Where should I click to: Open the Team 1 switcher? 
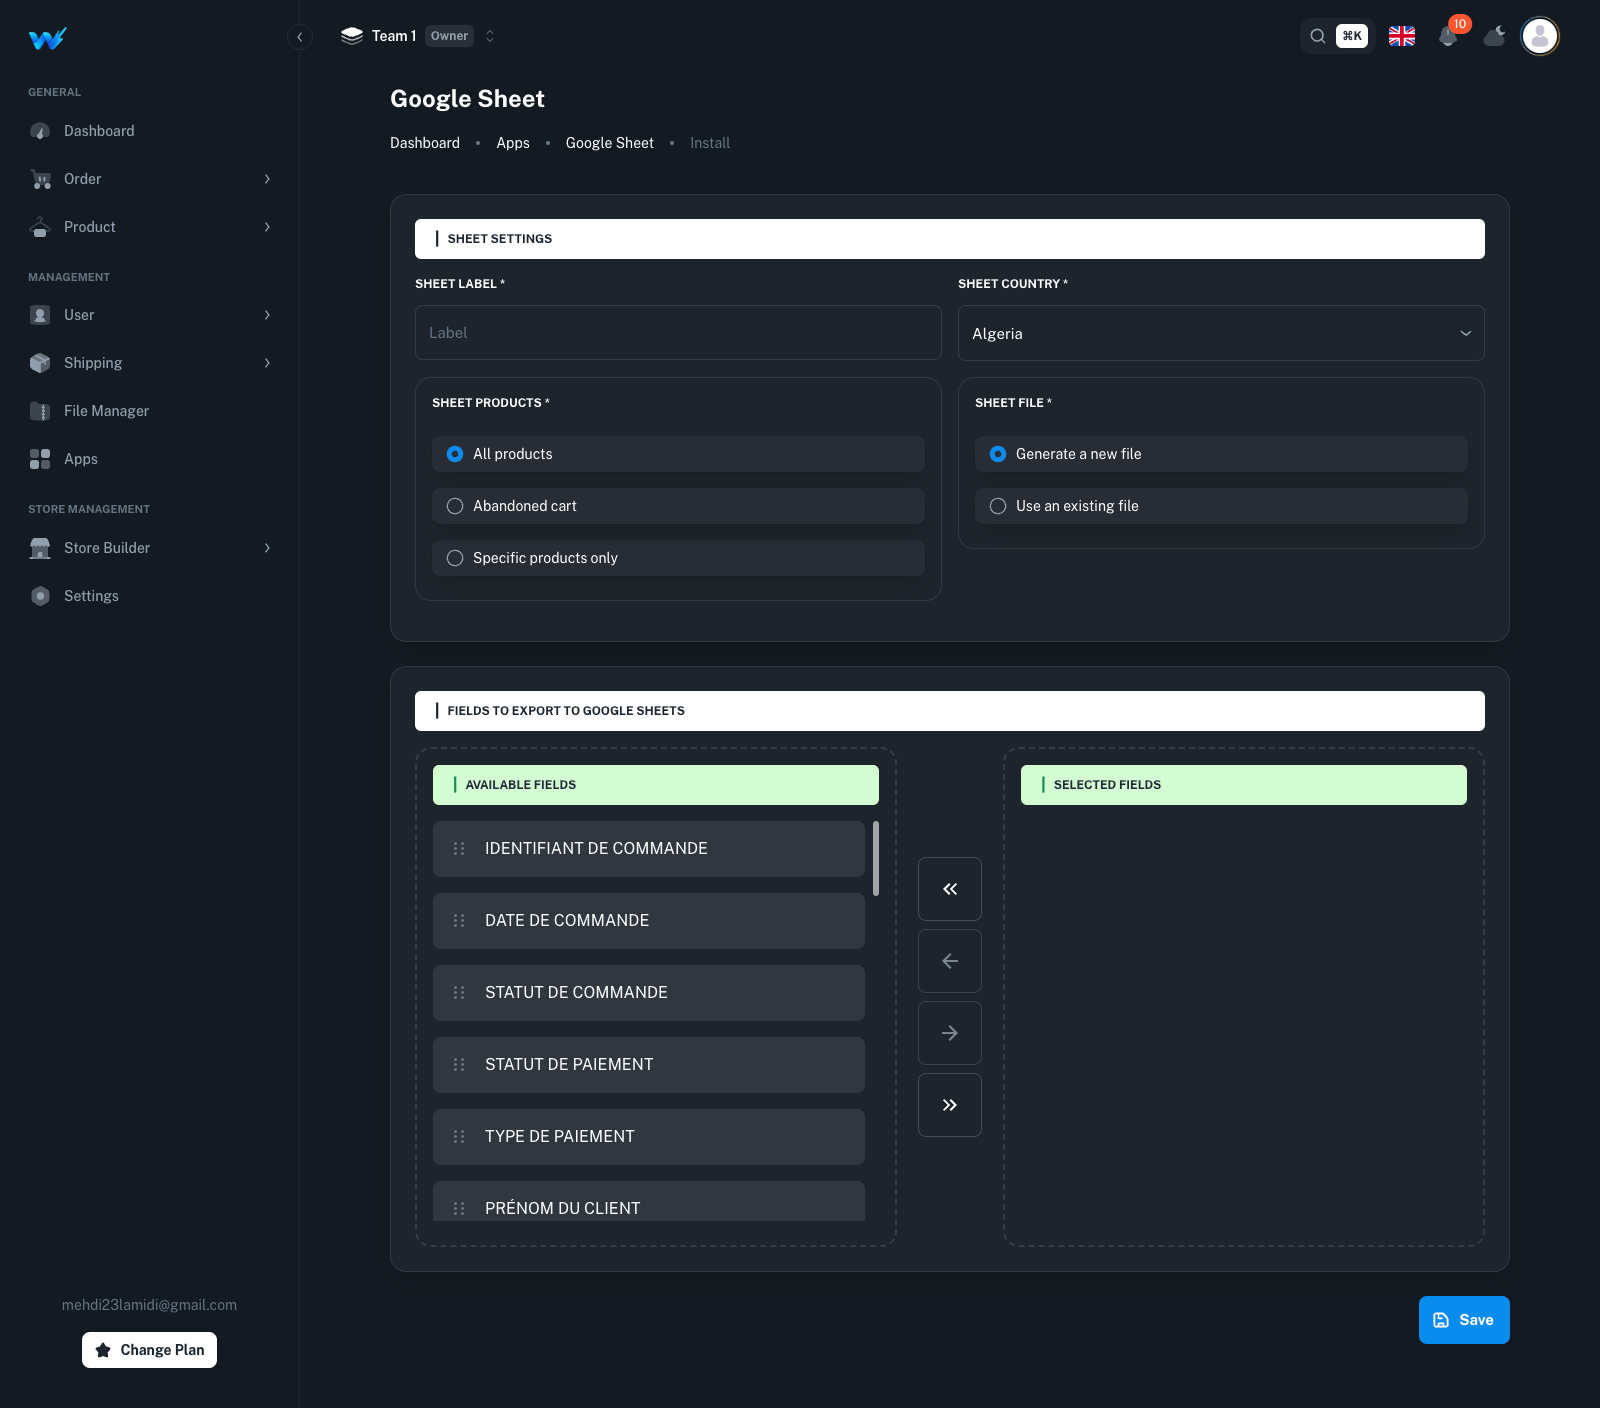point(418,36)
